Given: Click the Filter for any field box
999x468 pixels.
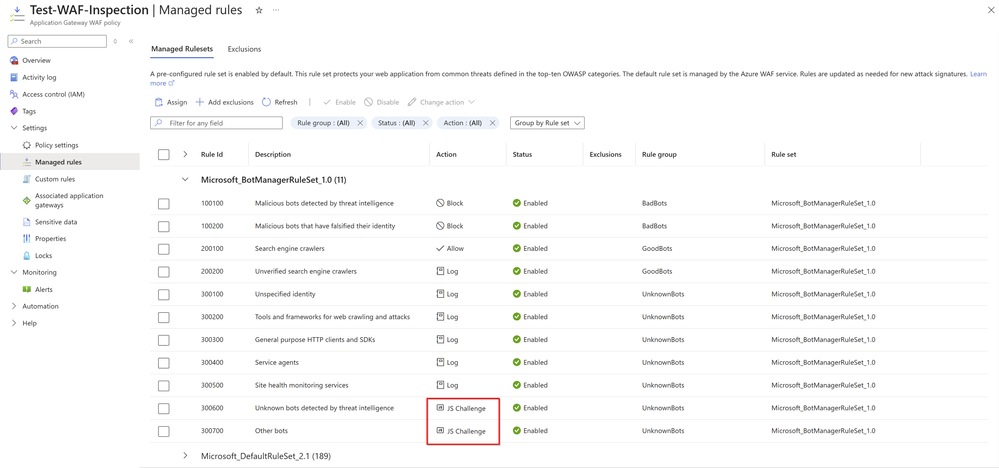Looking at the screenshot, I should 217,123.
